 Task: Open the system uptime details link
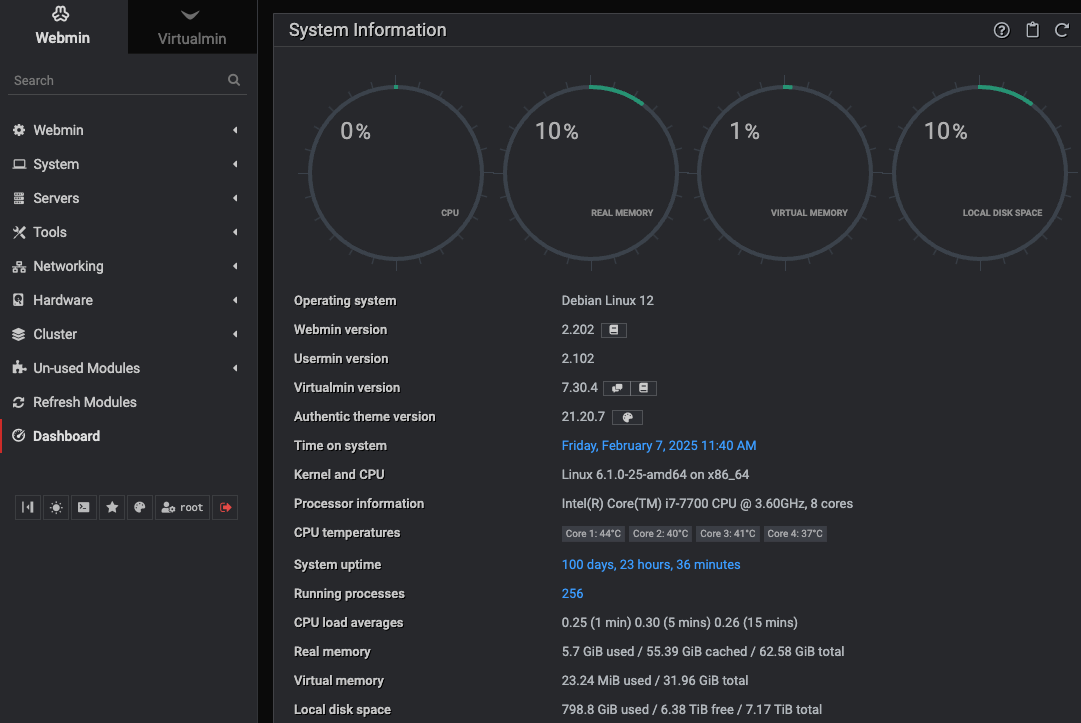[x=650, y=564]
